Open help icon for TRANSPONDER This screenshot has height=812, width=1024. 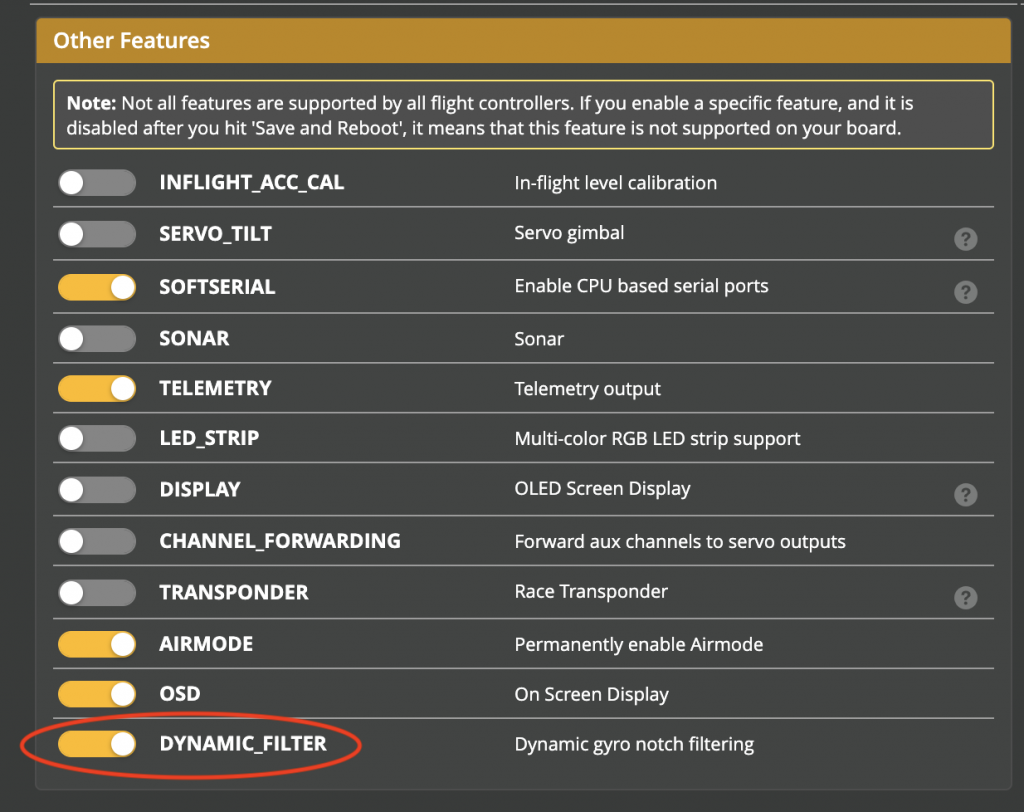point(965,598)
